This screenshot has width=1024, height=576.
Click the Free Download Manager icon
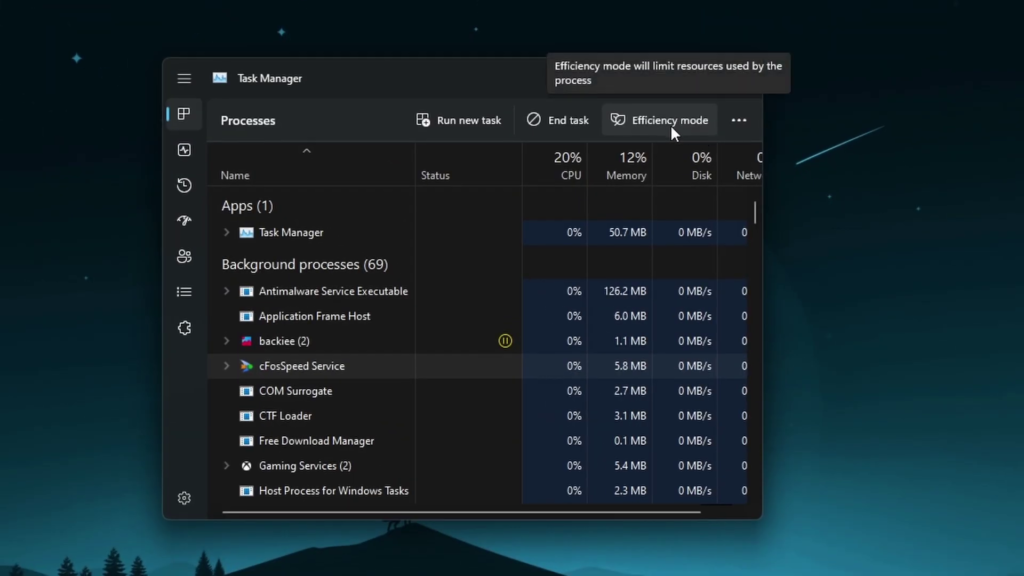coord(246,441)
